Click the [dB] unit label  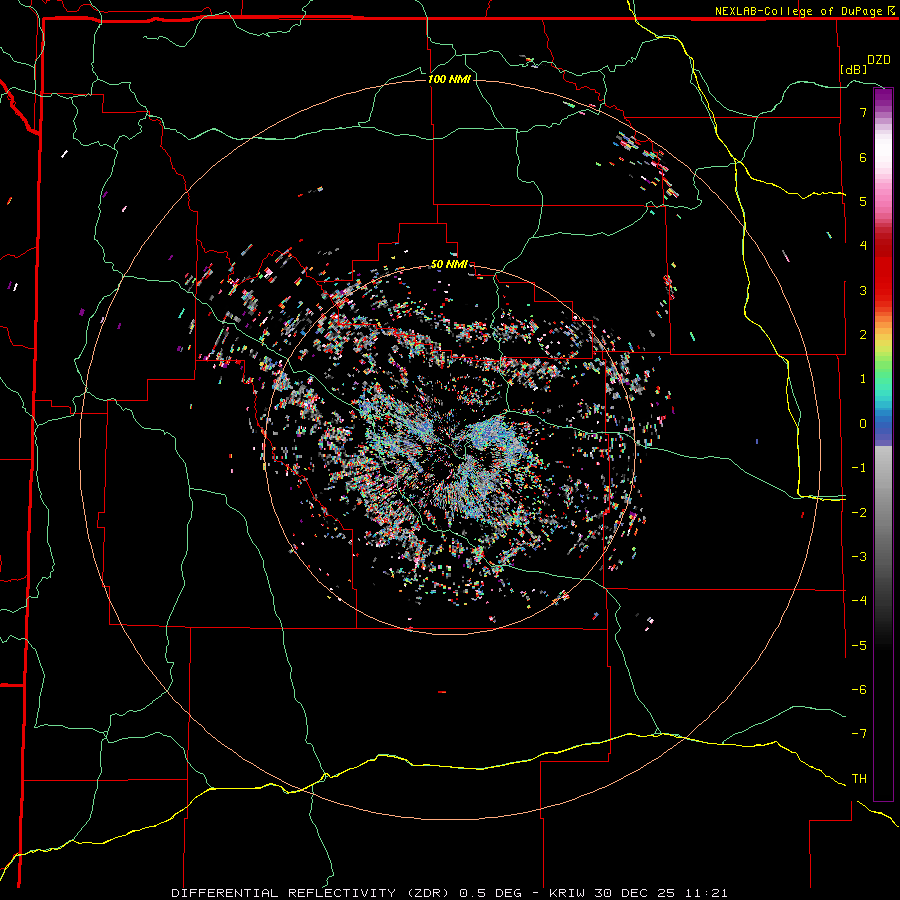tap(854, 69)
